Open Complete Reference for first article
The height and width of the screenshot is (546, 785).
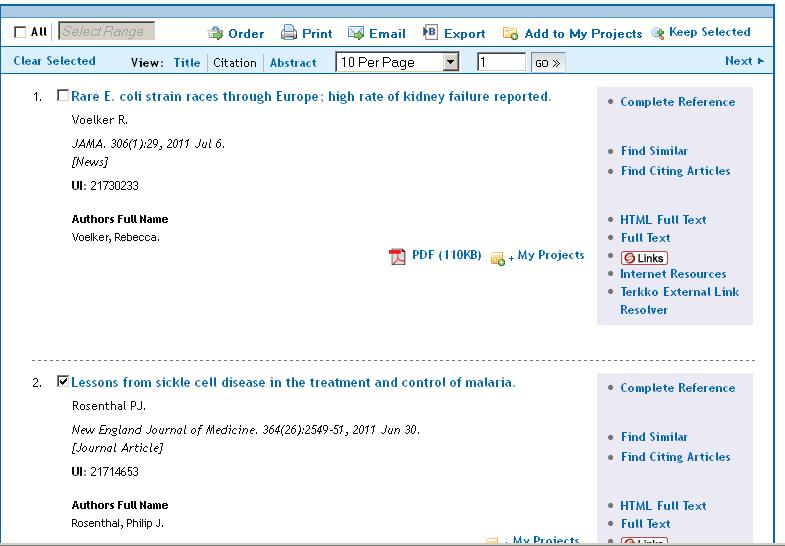(677, 102)
